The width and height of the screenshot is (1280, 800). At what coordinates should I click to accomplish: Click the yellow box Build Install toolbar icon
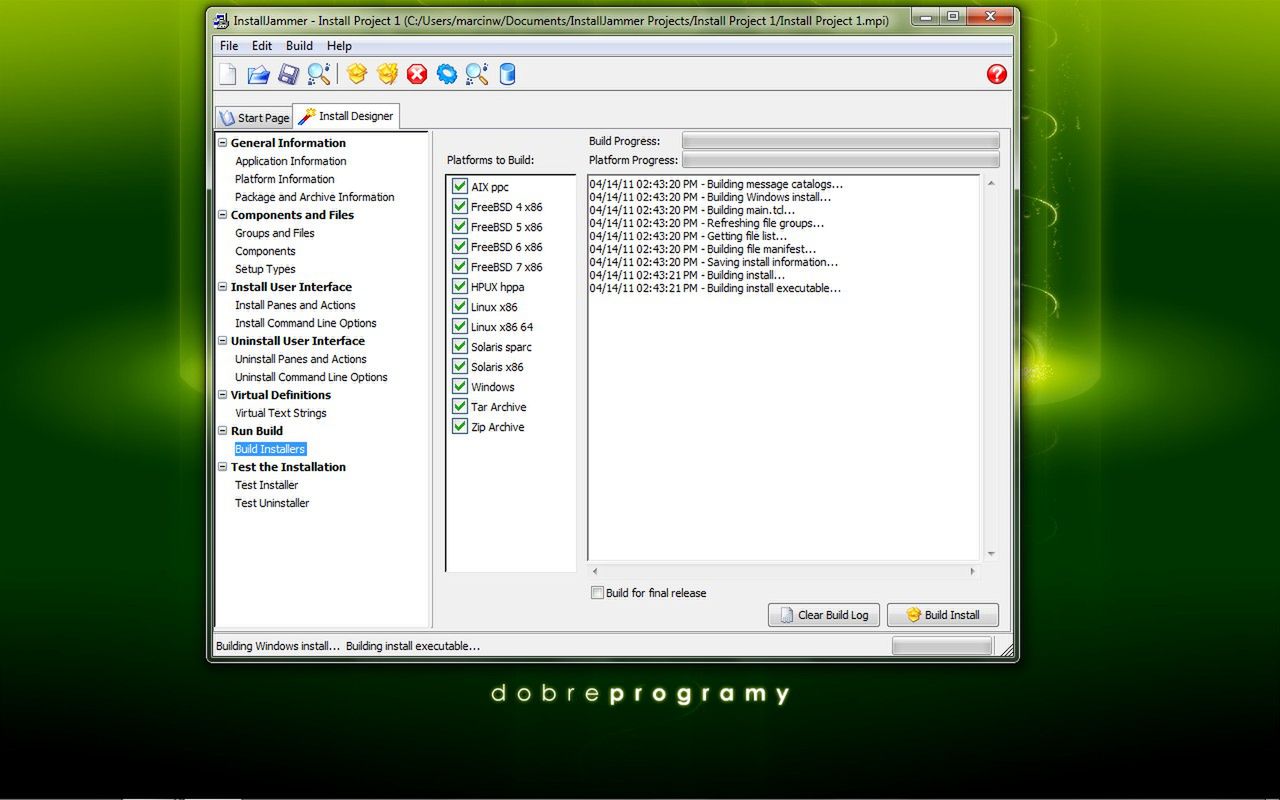357,74
